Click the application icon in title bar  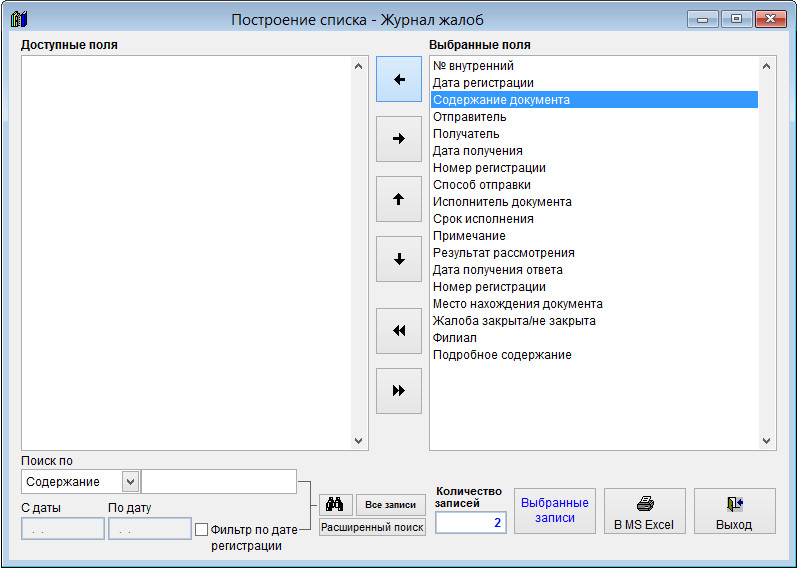(x=19, y=19)
